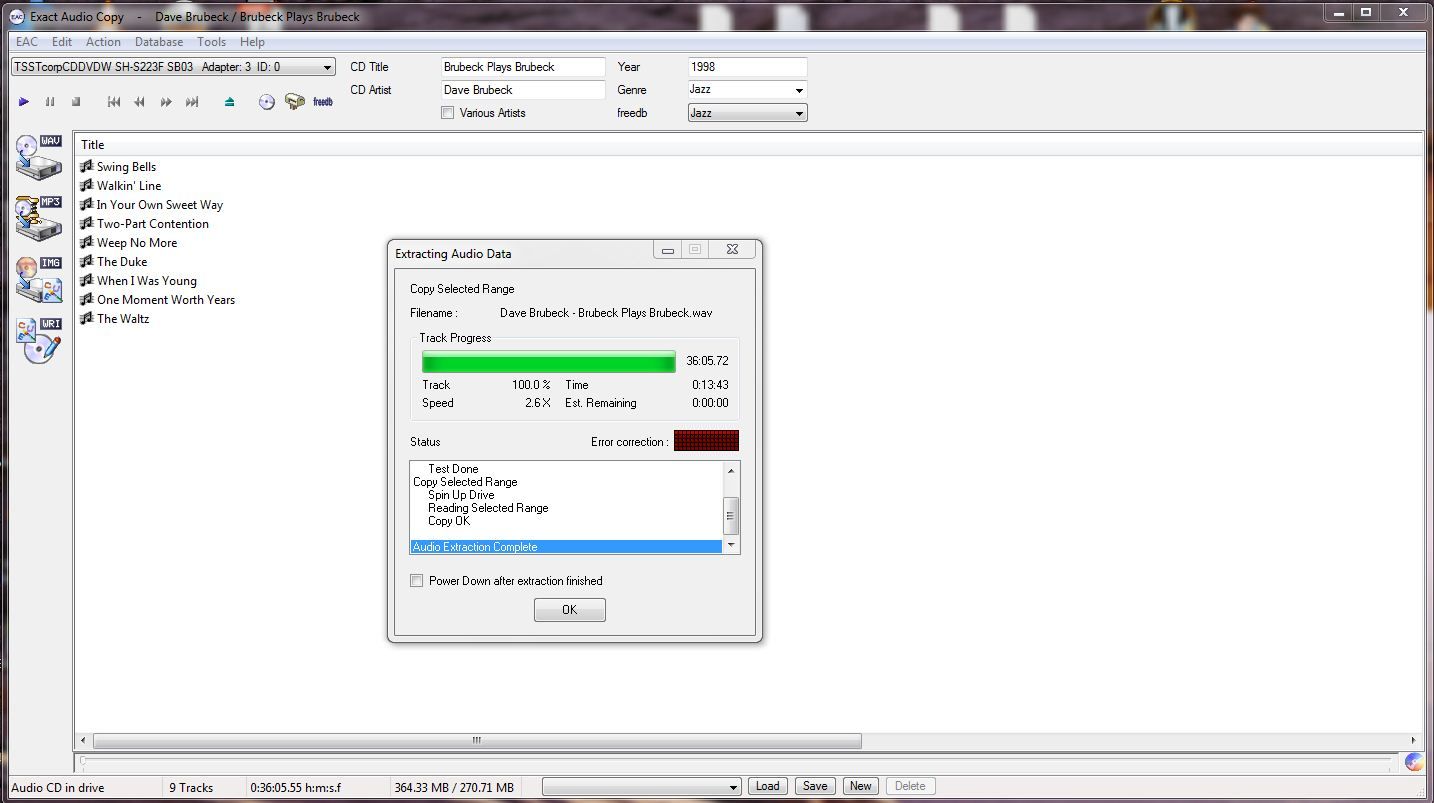Click the Save profile button

(x=815, y=786)
